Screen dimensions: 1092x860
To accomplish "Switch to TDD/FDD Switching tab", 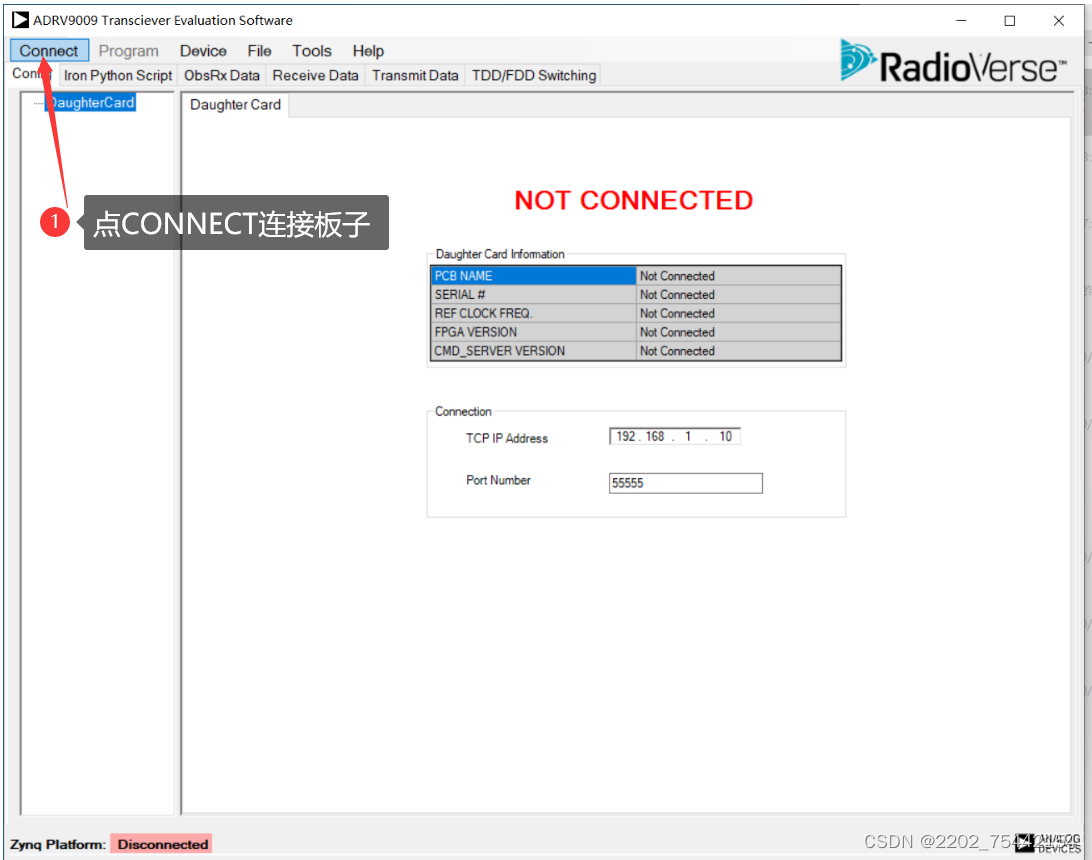I will tap(534, 75).
